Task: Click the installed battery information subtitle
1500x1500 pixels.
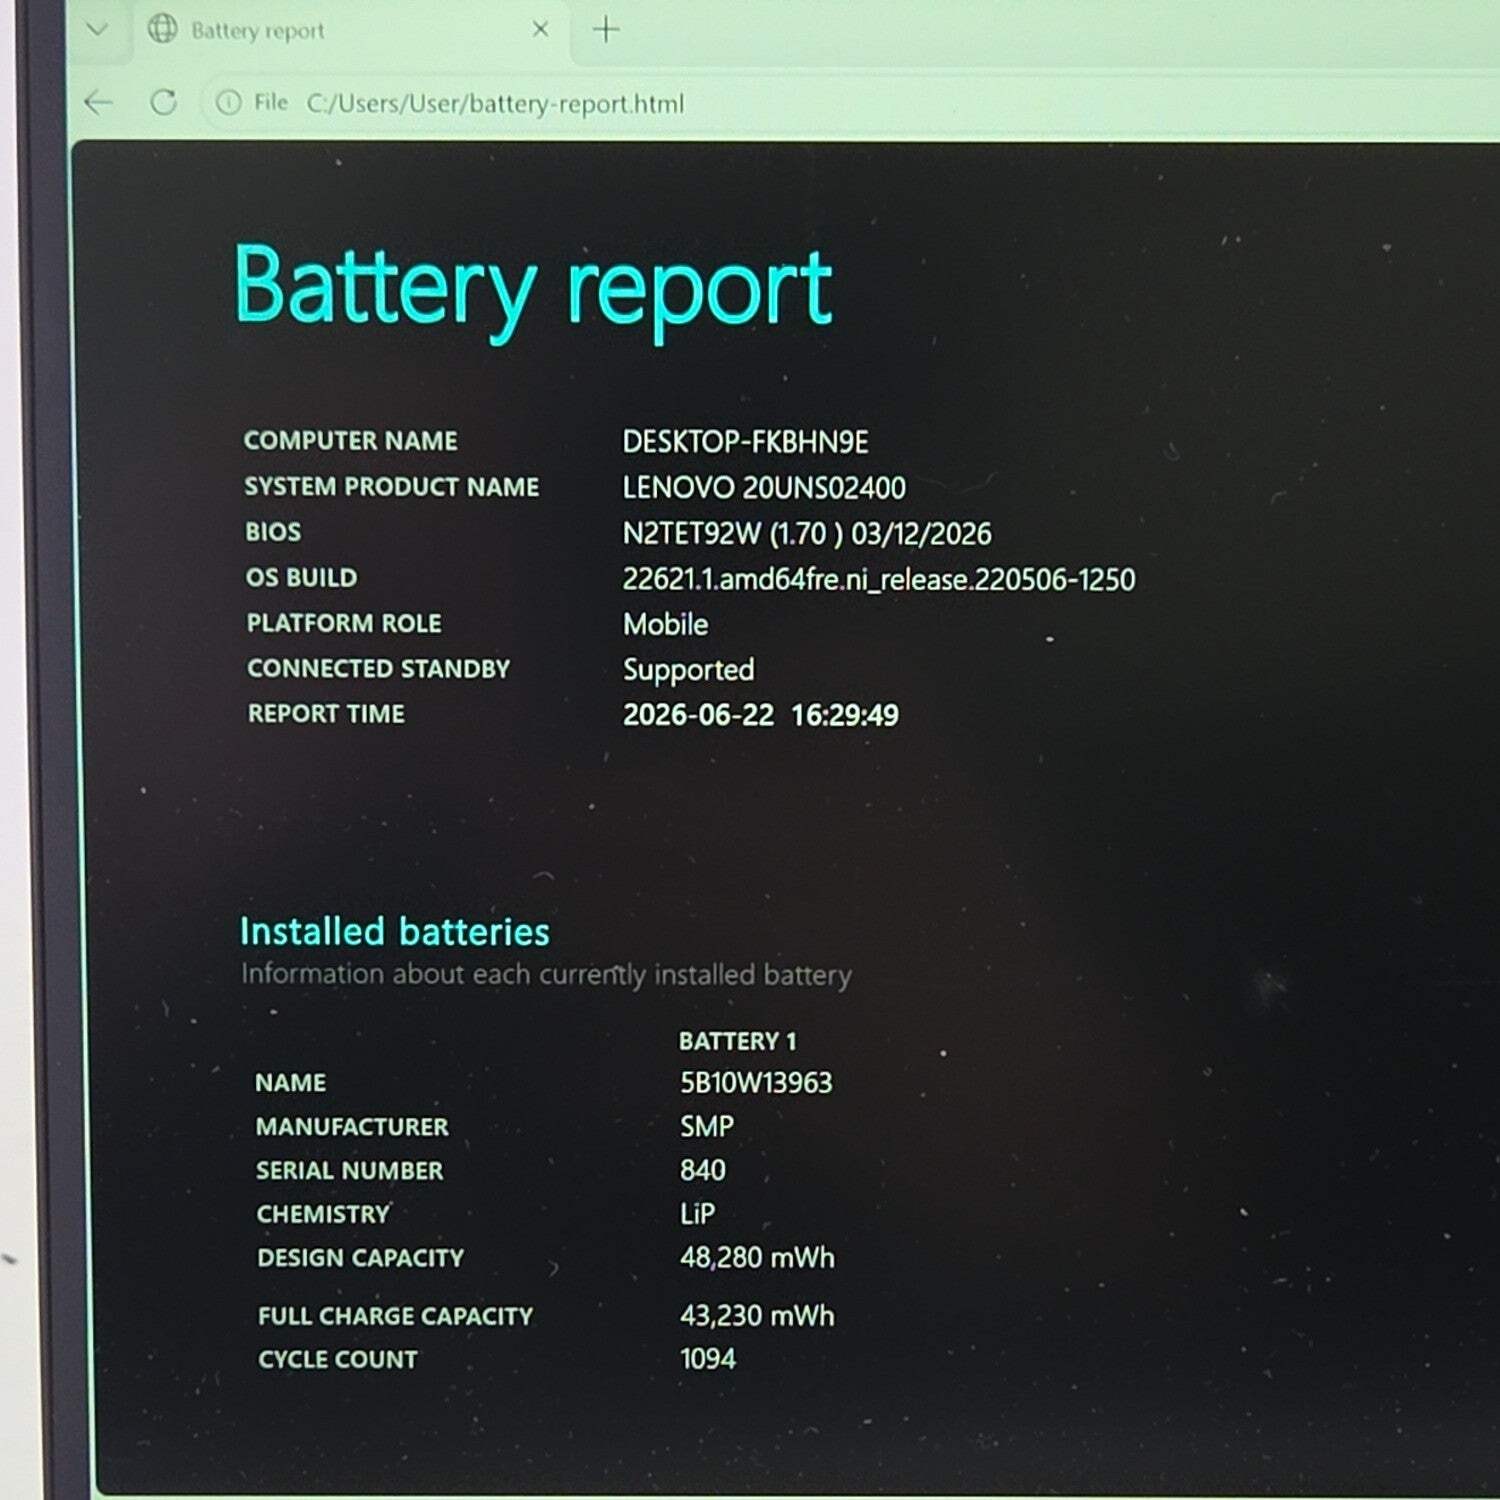Action: (546, 975)
